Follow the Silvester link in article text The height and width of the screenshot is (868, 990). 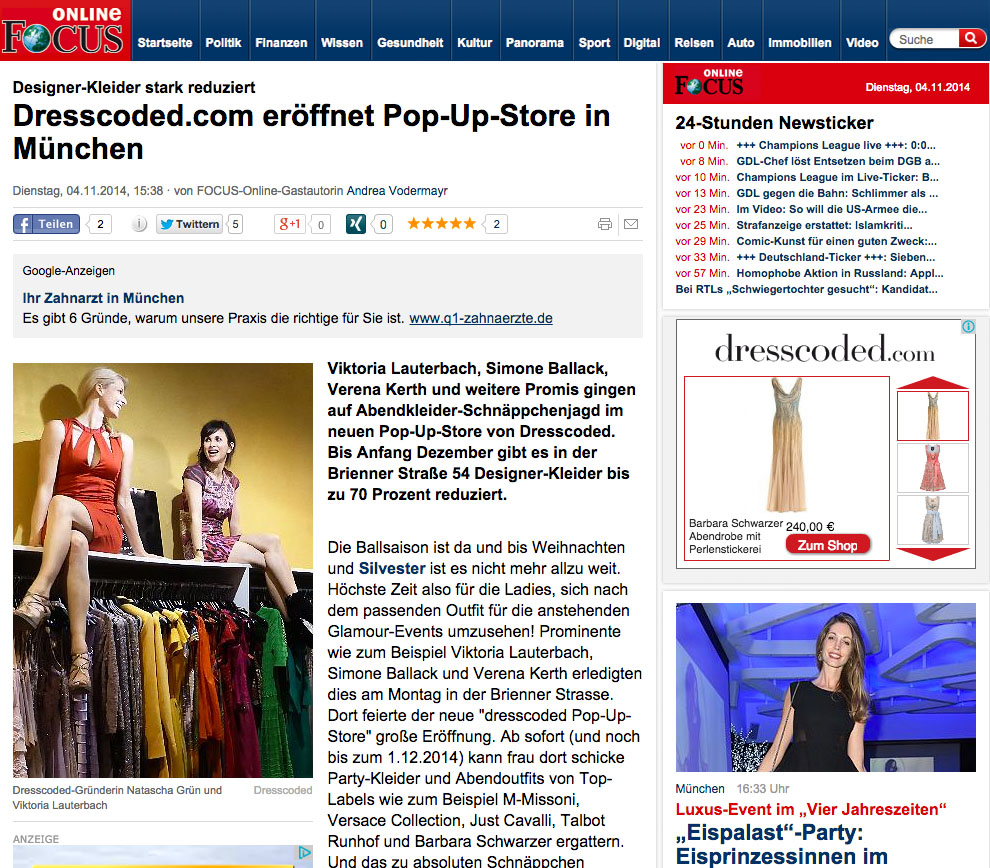[x=392, y=568]
